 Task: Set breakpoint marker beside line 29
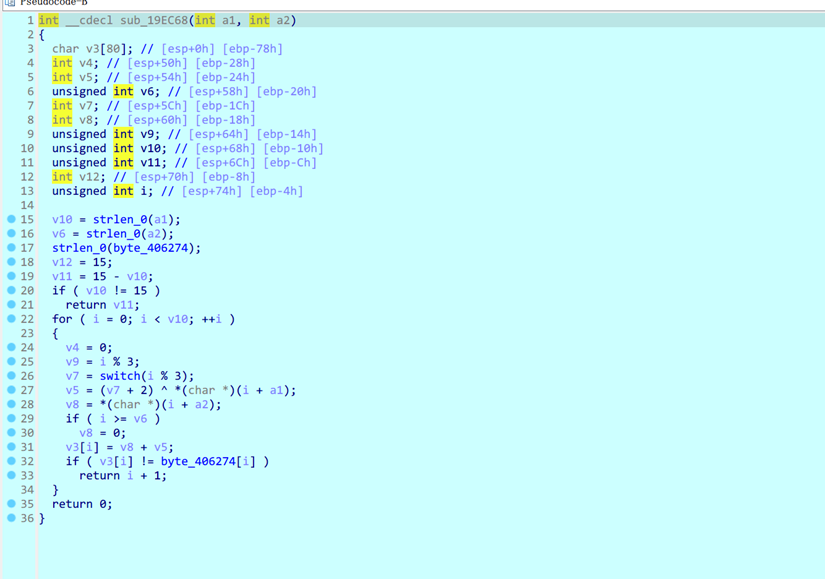click(x=12, y=418)
